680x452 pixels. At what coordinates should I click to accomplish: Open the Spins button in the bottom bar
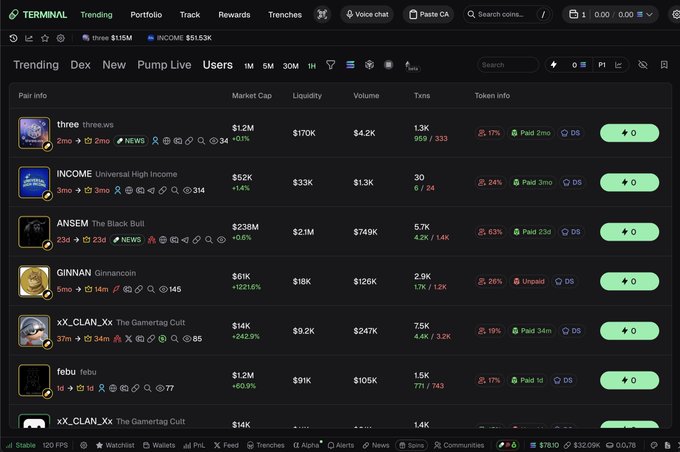tap(411, 445)
